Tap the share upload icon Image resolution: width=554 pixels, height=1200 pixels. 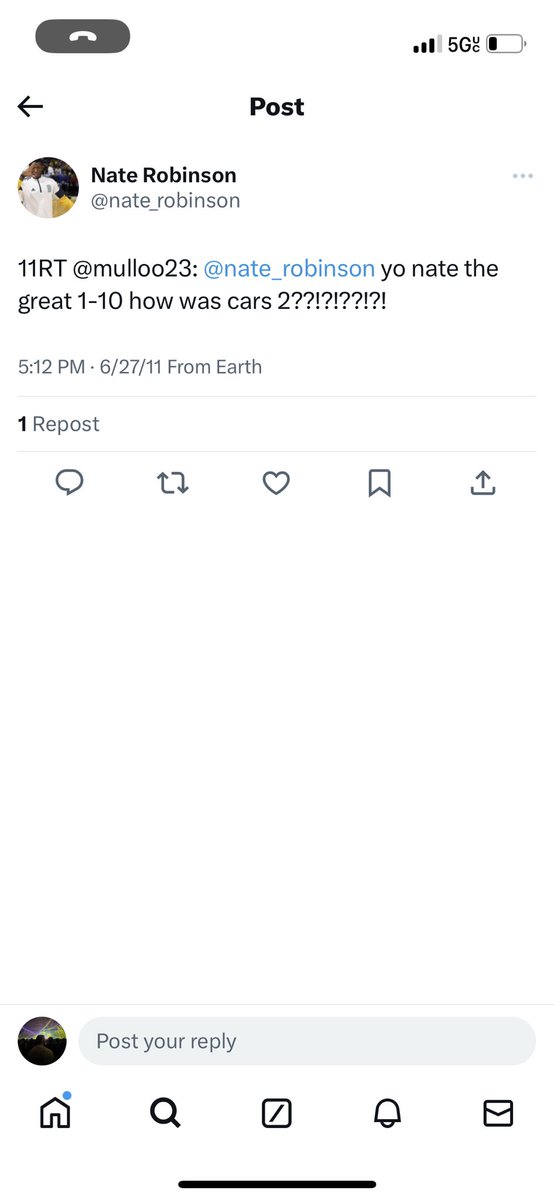[x=483, y=484]
